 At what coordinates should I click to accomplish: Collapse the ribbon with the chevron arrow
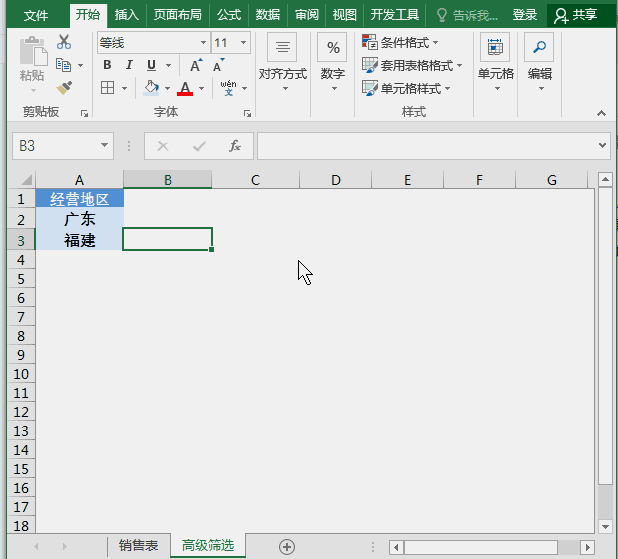(x=601, y=114)
